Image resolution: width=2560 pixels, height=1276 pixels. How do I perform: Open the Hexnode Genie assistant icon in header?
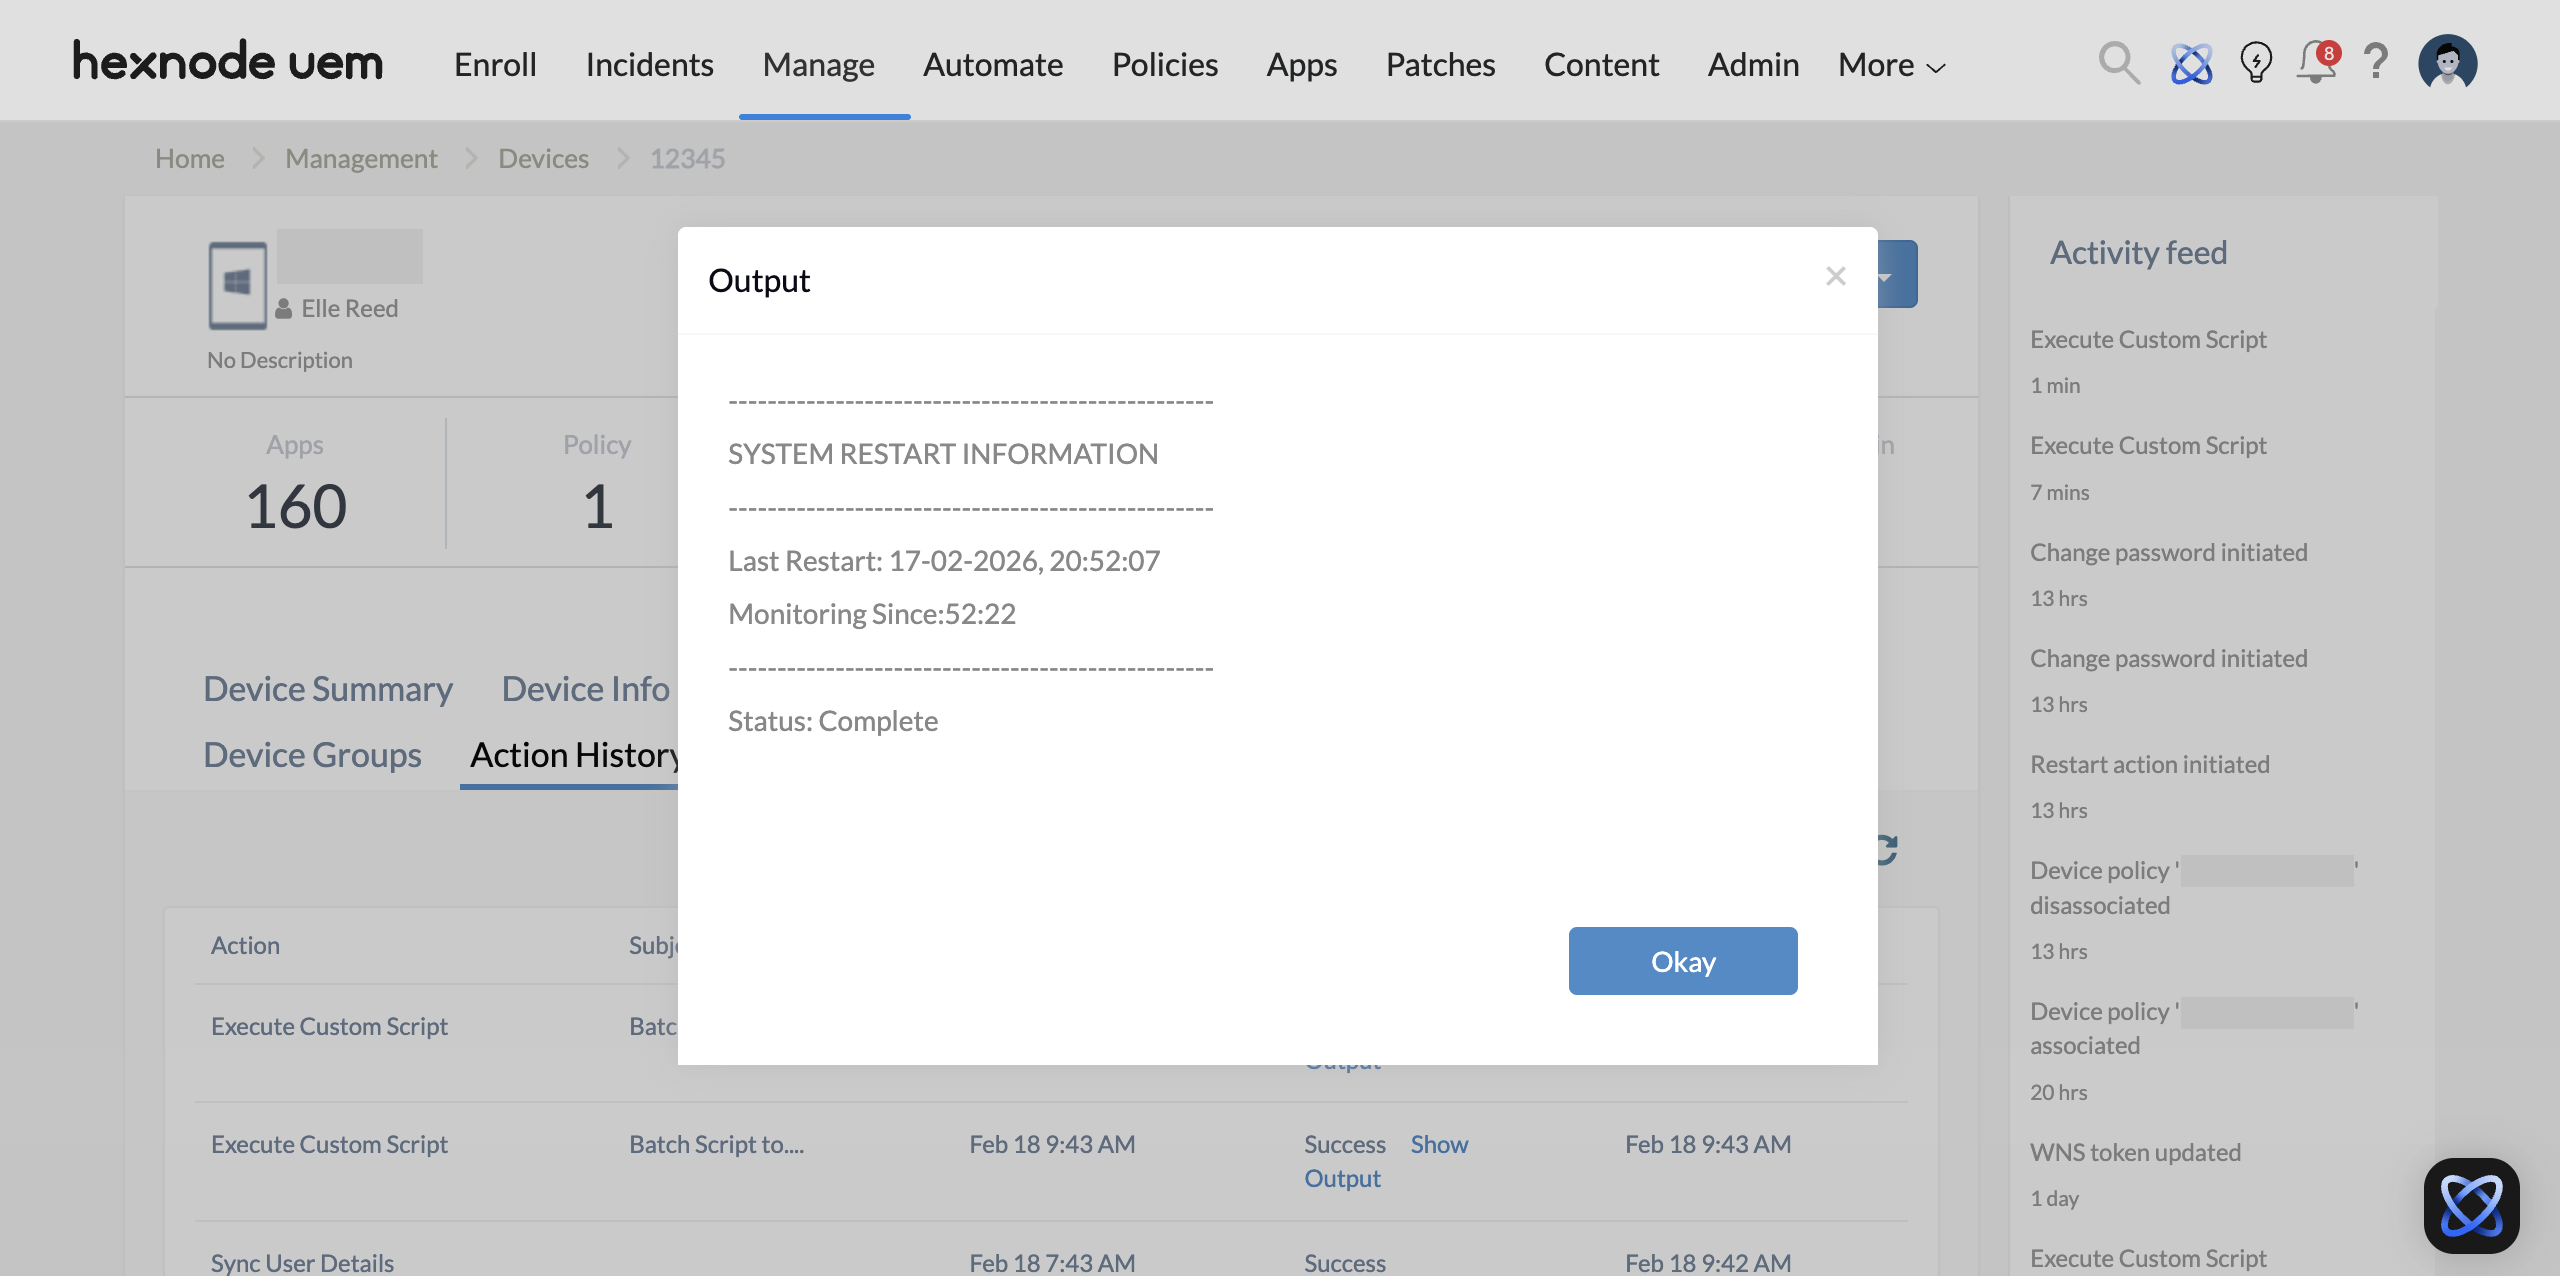click(2191, 64)
